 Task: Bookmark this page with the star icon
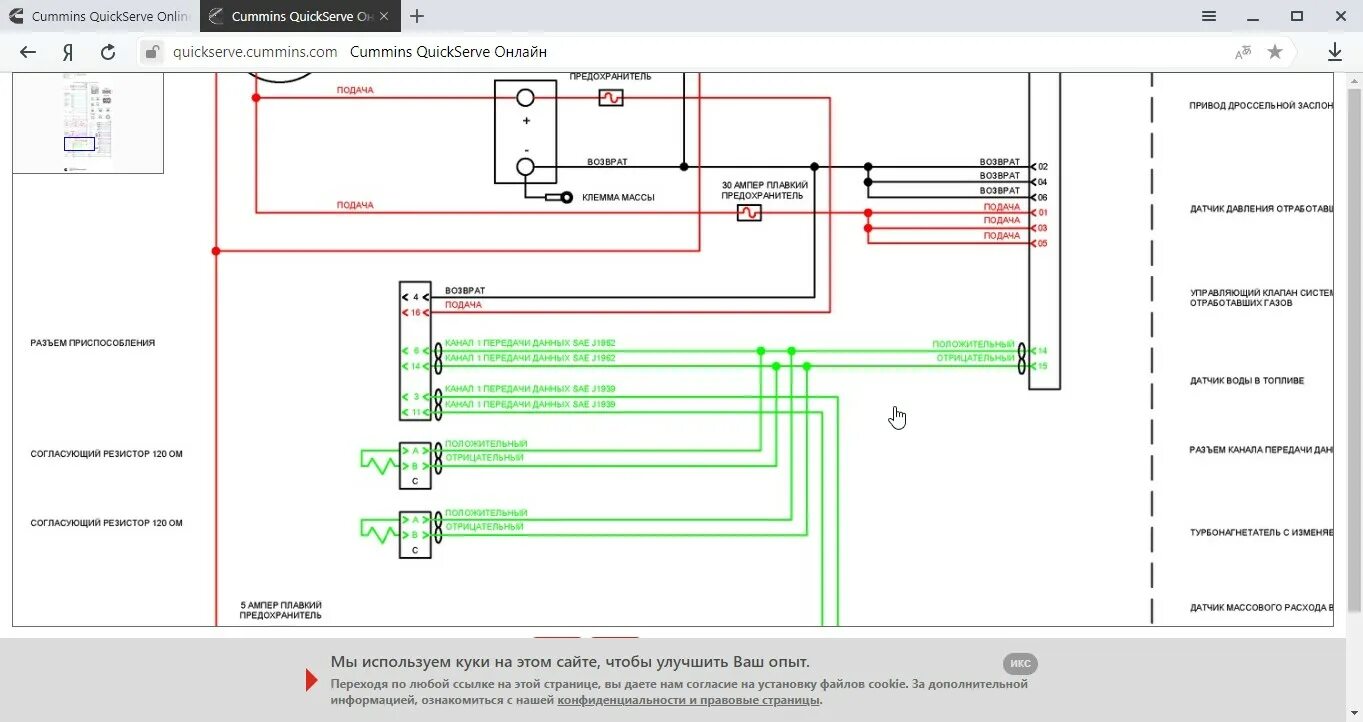click(1276, 51)
